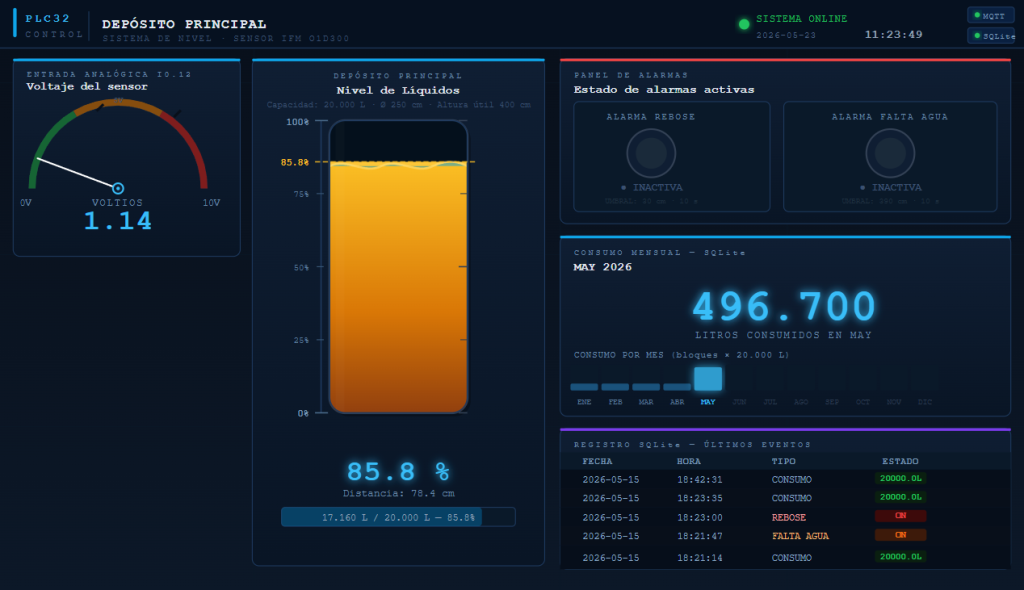Click the ALARMA FALTA AGUA indicator lamp
The image size is (1024, 590).
click(890, 154)
